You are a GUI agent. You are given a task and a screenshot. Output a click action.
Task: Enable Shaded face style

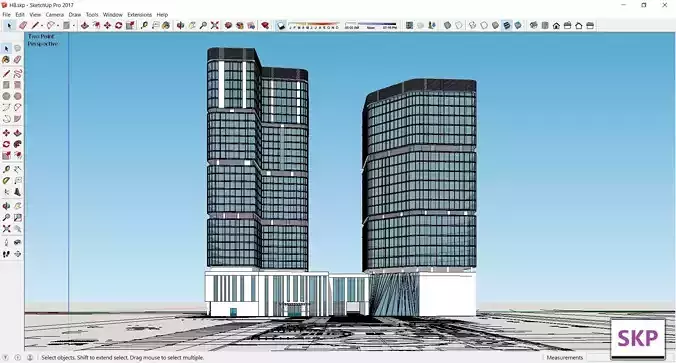[495, 25]
